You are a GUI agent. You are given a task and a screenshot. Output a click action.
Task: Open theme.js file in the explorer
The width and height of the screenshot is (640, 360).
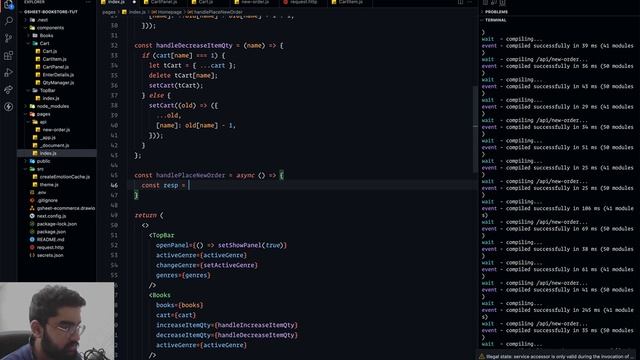(x=49, y=184)
